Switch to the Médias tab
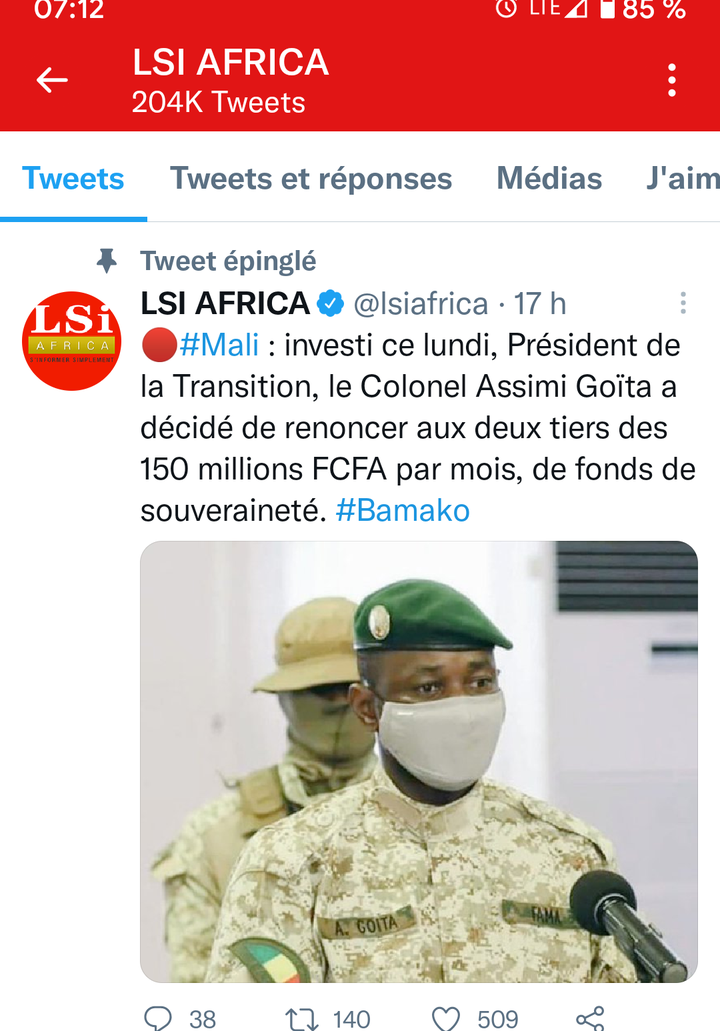 (549, 178)
